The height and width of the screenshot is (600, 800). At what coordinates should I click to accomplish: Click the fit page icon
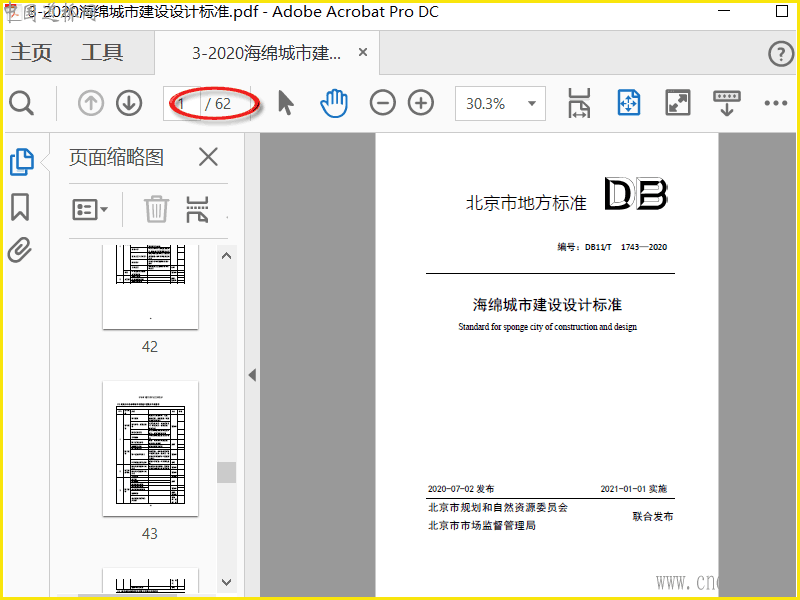click(629, 103)
